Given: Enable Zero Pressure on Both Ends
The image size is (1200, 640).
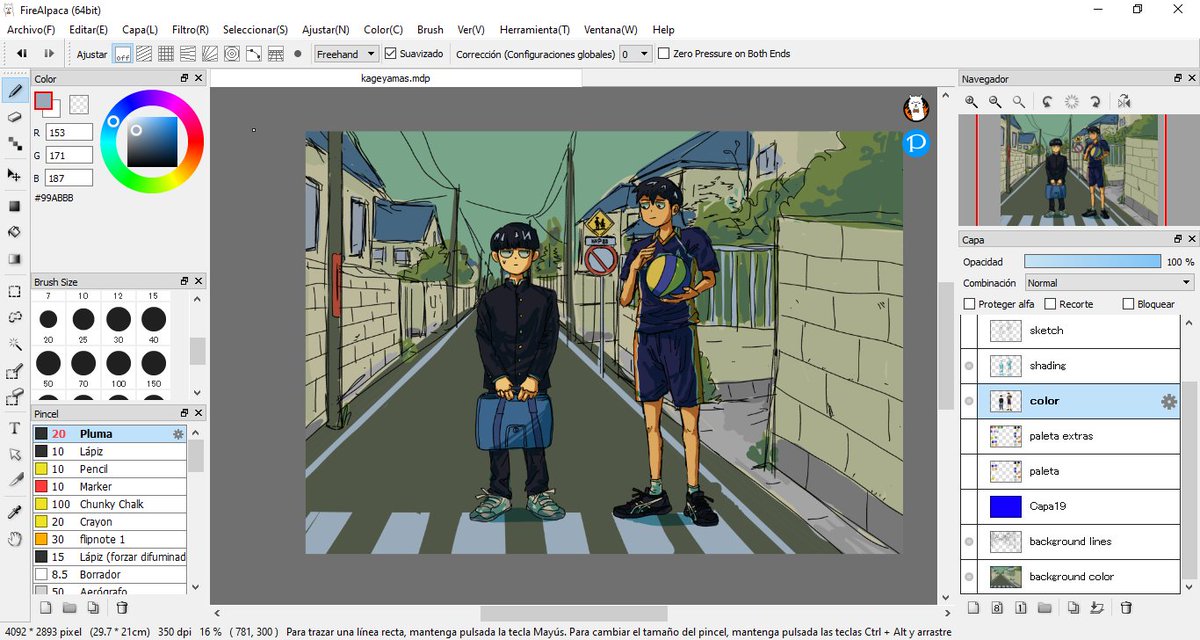Looking at the screenshot, I should point(664,54).
